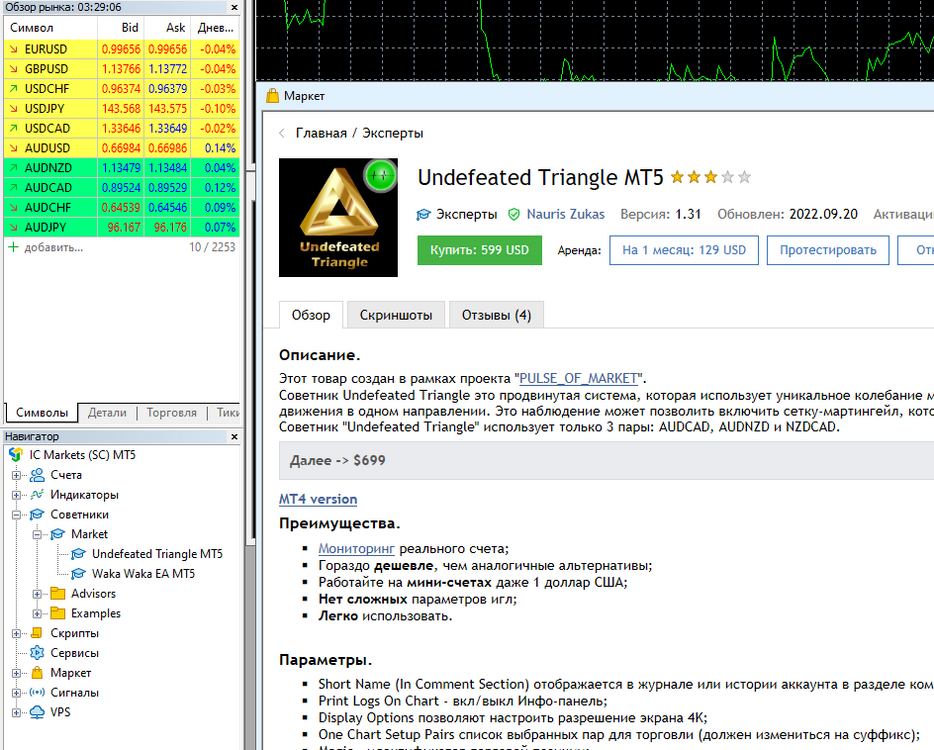Open the Обзор product tab

pos(311,315)
